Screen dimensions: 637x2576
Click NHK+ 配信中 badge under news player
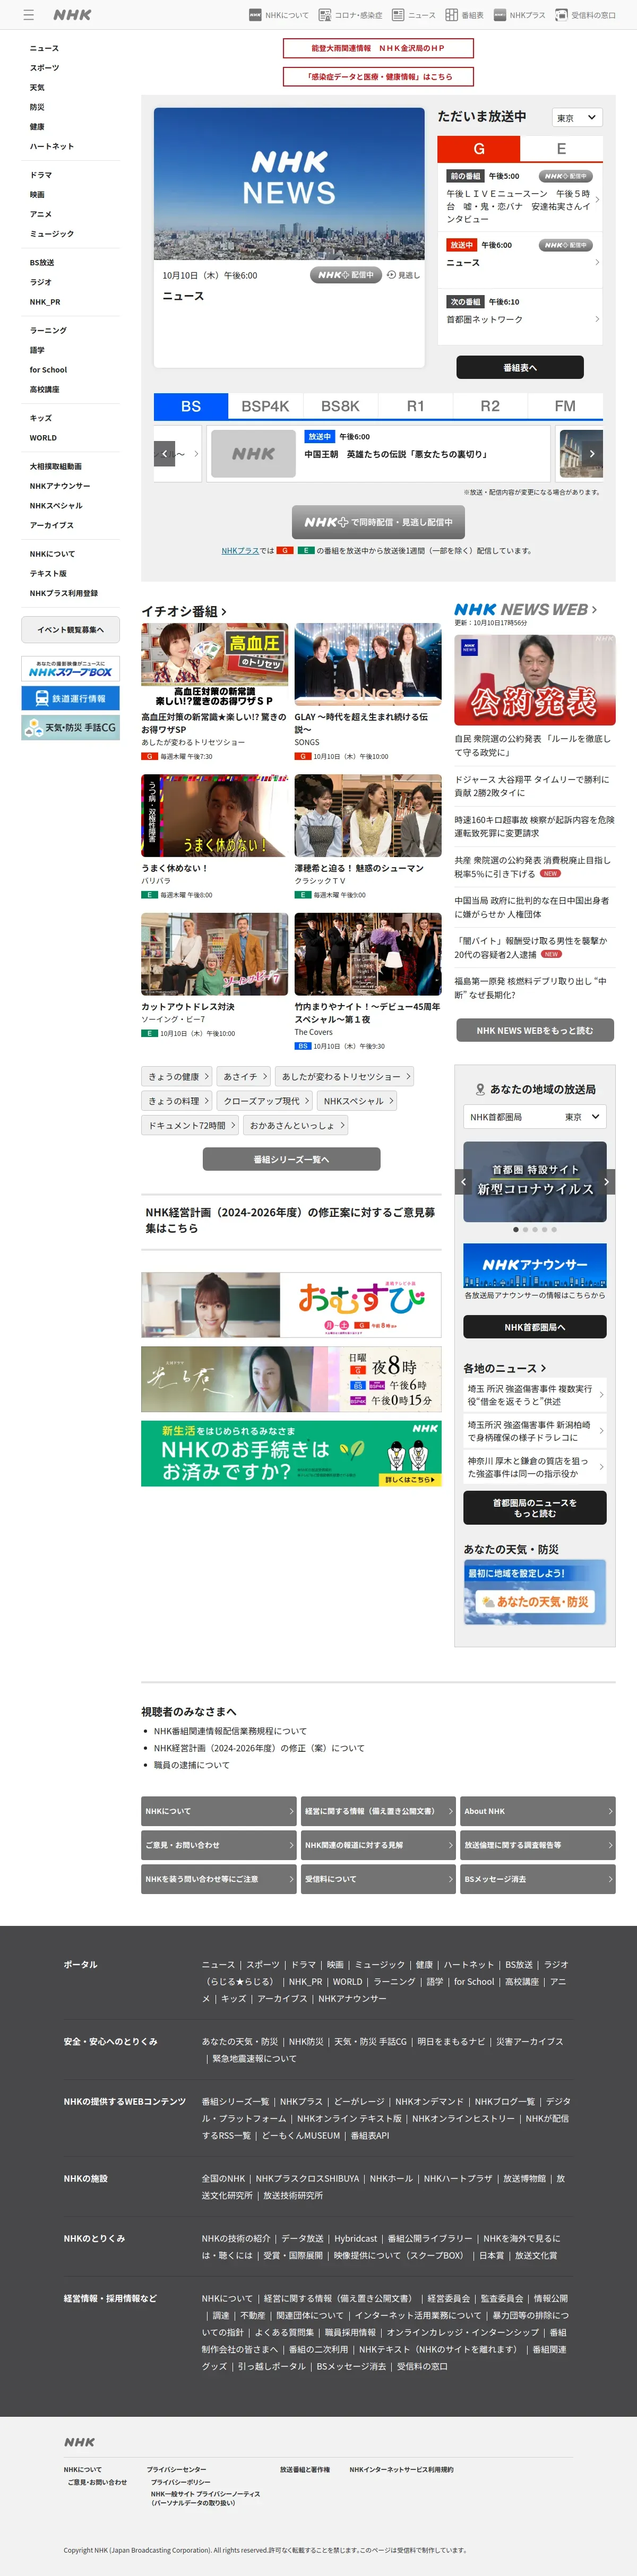pos(346,275)
